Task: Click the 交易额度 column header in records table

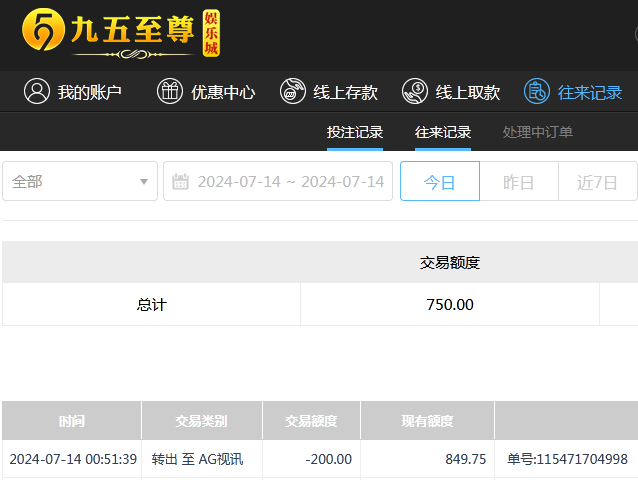Action: click(311, 421)
